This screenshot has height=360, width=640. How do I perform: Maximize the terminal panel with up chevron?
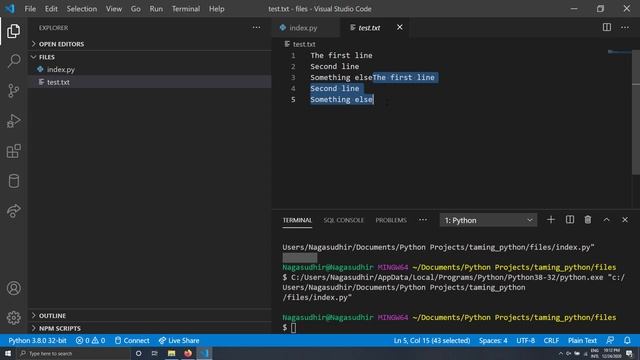607,220
